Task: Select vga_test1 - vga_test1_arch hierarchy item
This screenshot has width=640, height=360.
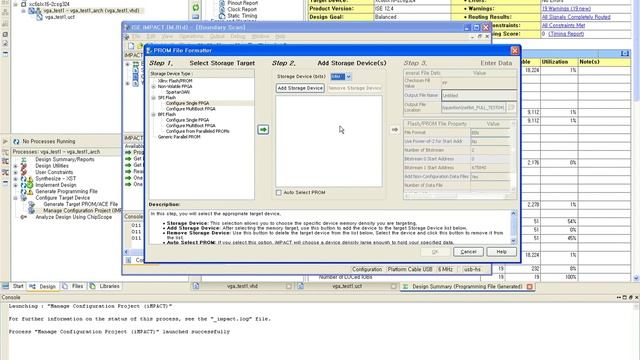Action: [x=91, y=11]
